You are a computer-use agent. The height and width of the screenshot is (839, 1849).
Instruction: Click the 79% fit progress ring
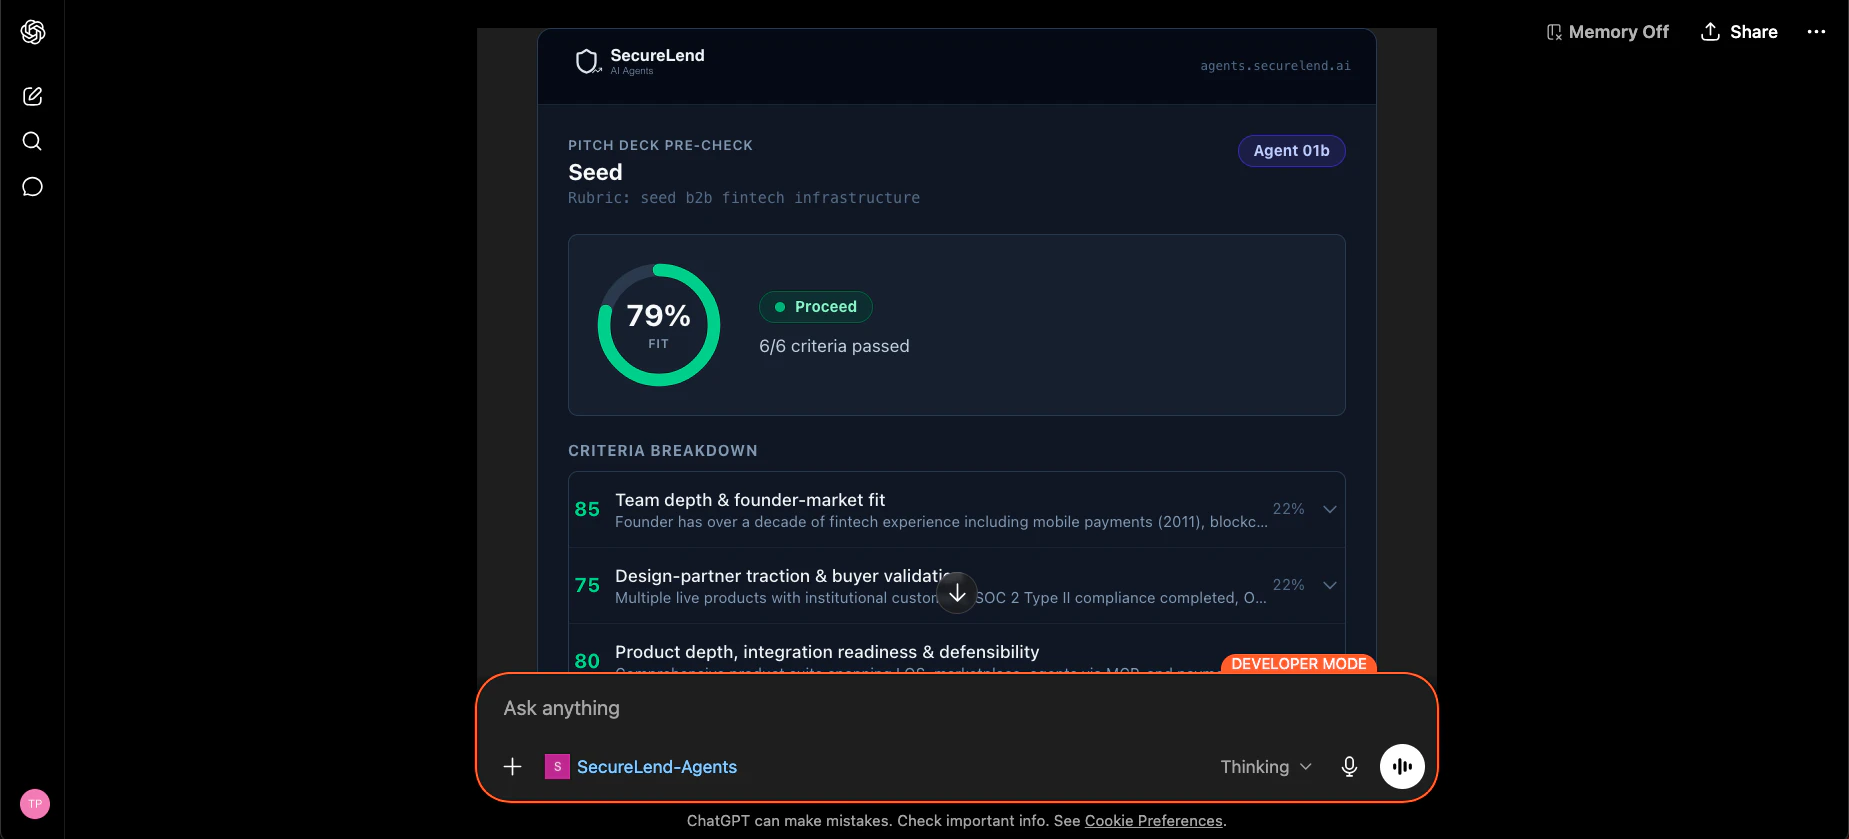pyautogui.click(x=658, y=325)
